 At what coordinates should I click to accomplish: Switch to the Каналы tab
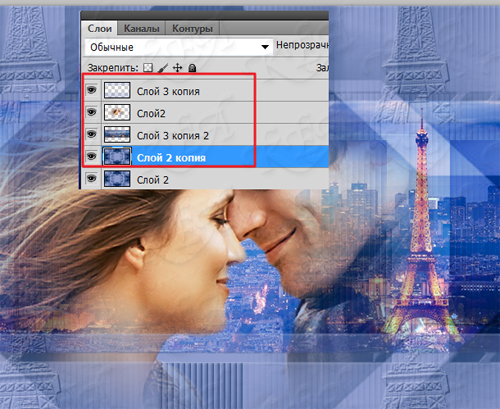(141, 29)
